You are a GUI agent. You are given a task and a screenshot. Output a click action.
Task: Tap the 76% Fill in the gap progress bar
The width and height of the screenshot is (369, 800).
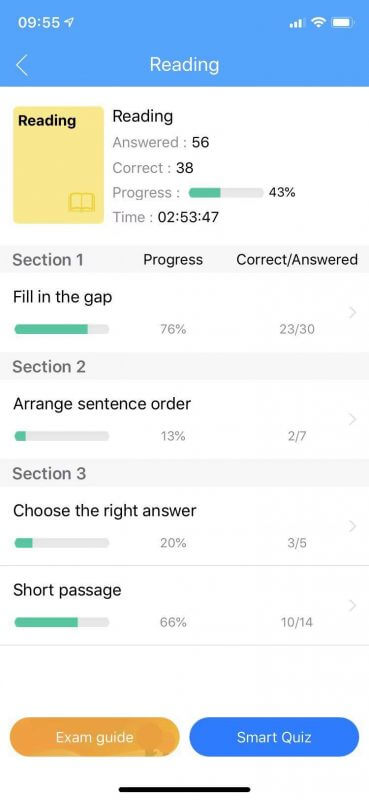[x=62, y=329]
